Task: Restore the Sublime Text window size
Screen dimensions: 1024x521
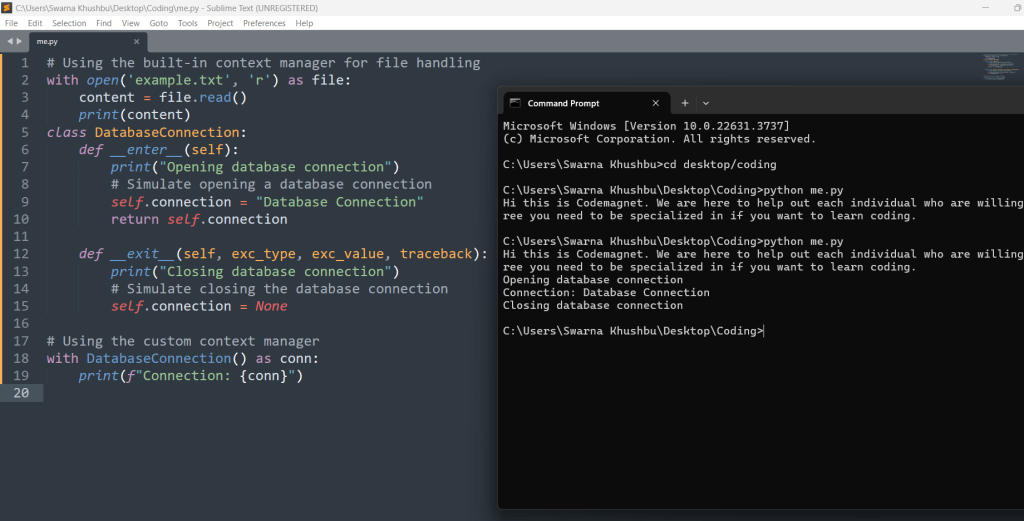Action: pos(1017,8)
